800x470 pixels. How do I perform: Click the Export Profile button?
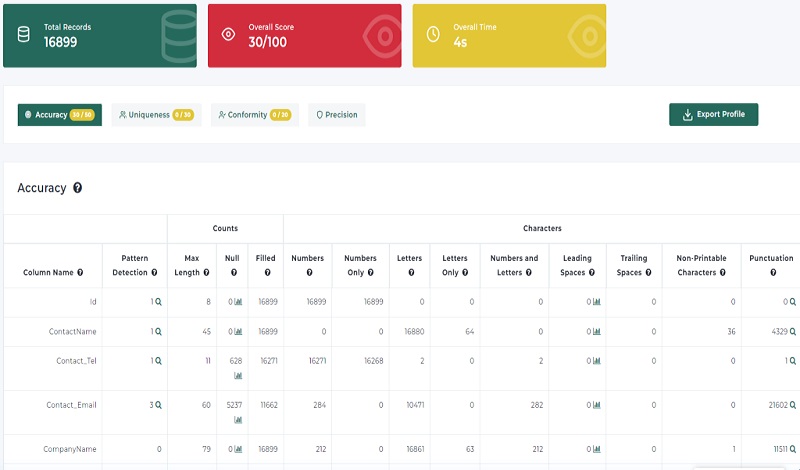[713, 114]
